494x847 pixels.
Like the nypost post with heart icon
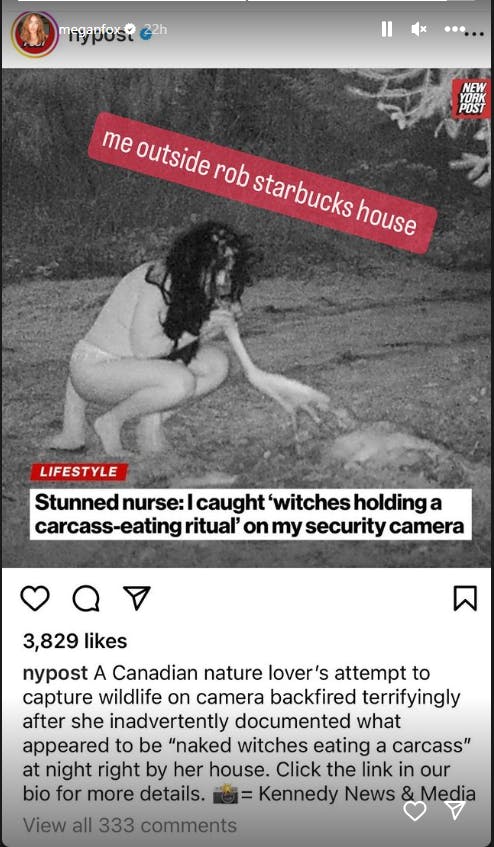click(35, 598)
